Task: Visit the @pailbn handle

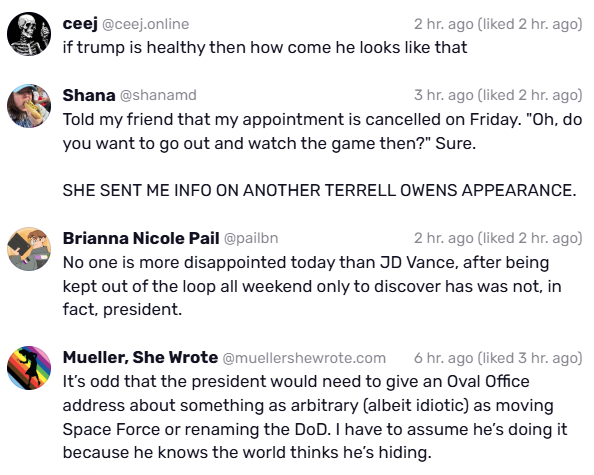Action: coord(251,238)
